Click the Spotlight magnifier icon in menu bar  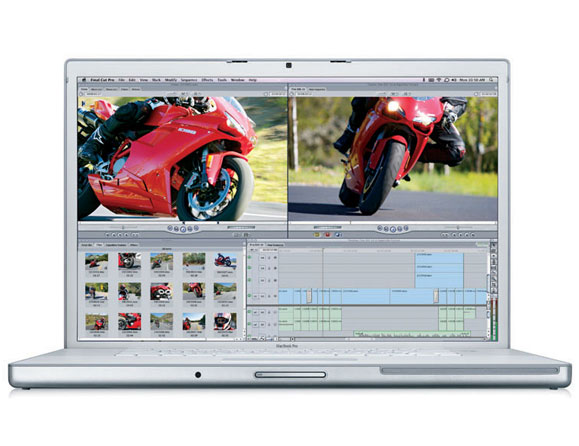coord(491,79)
